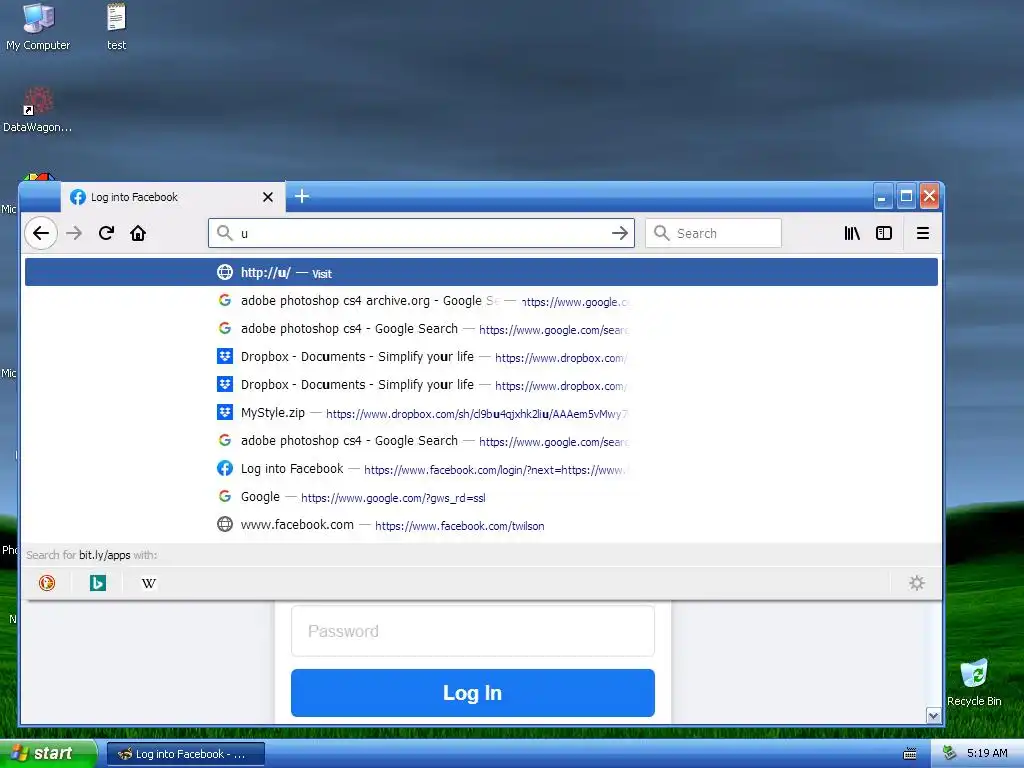Image resolution: width=1024 pixels, height=768 pixels.
Task: Select the MyStyle.zip Dropbox suggestion
Action: pos(481,413)
